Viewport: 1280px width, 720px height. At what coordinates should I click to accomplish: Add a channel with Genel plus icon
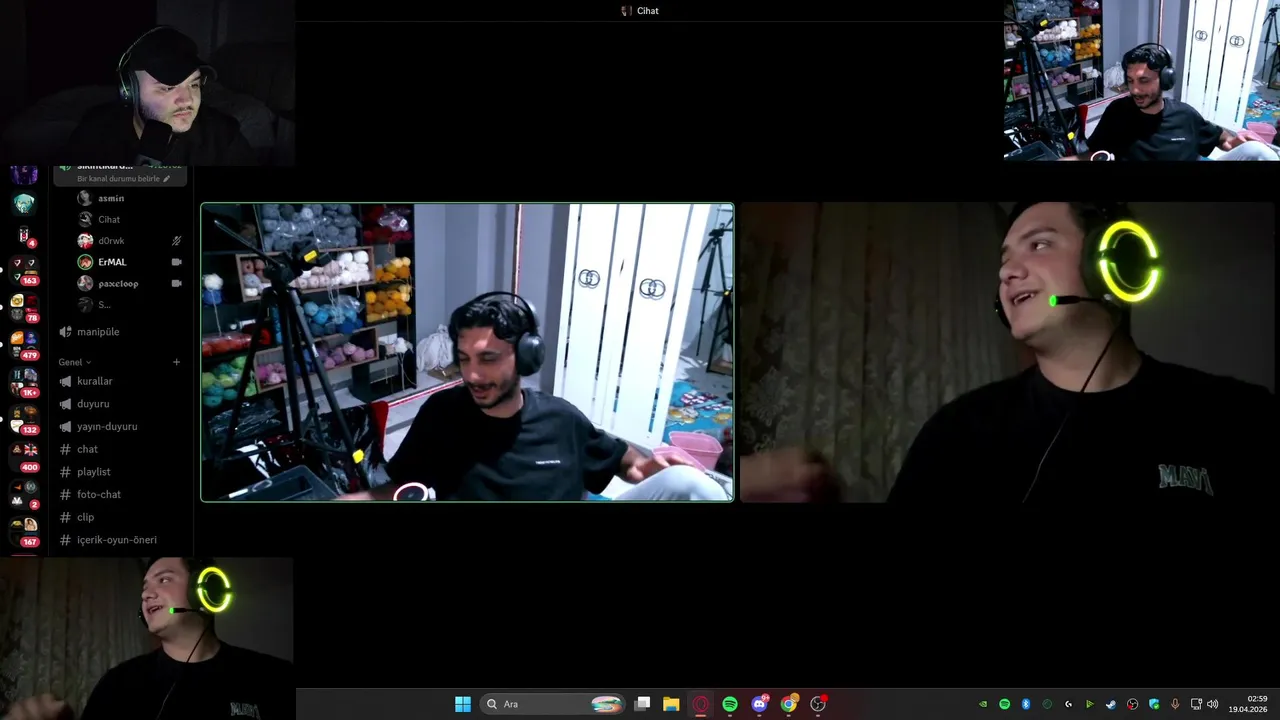coord(176,362)
